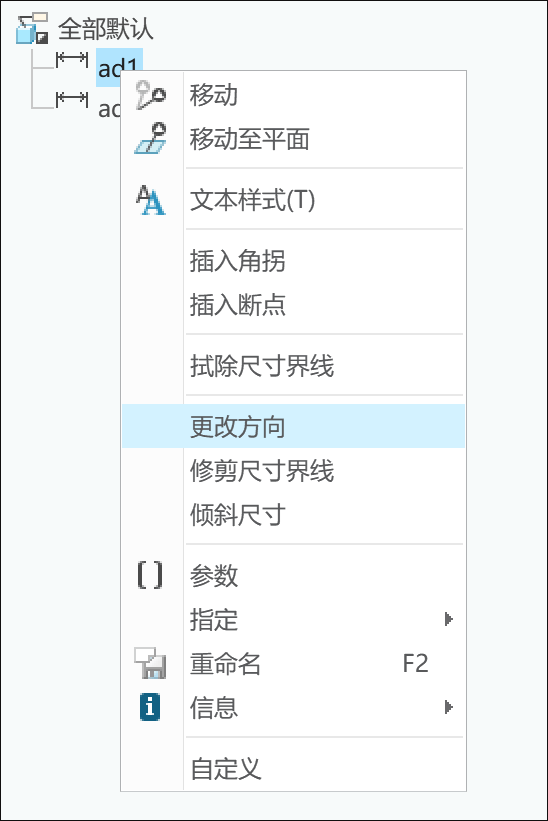Select 插入断点 in the menu
Screen dimensions: 548x821
[x=293, y=305]
